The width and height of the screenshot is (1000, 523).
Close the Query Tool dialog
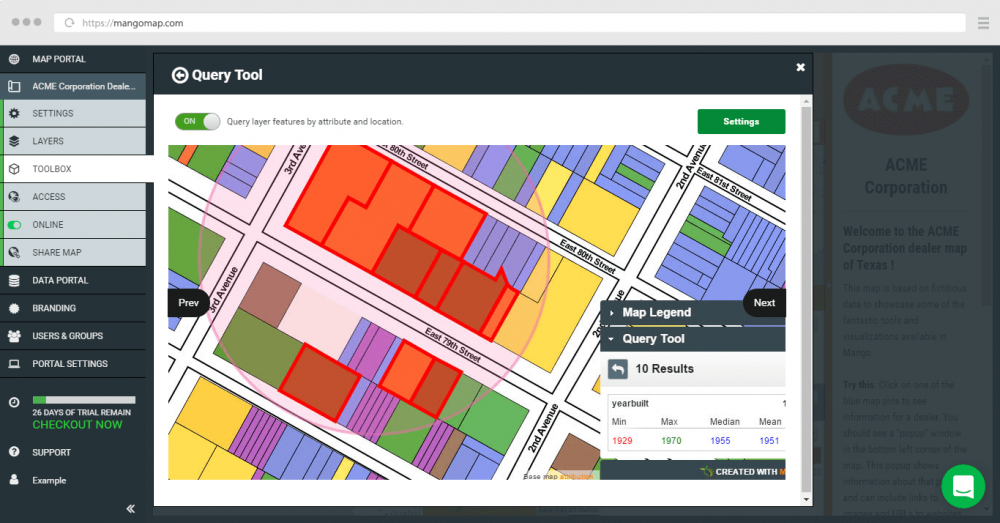click(x=800, y=67)
